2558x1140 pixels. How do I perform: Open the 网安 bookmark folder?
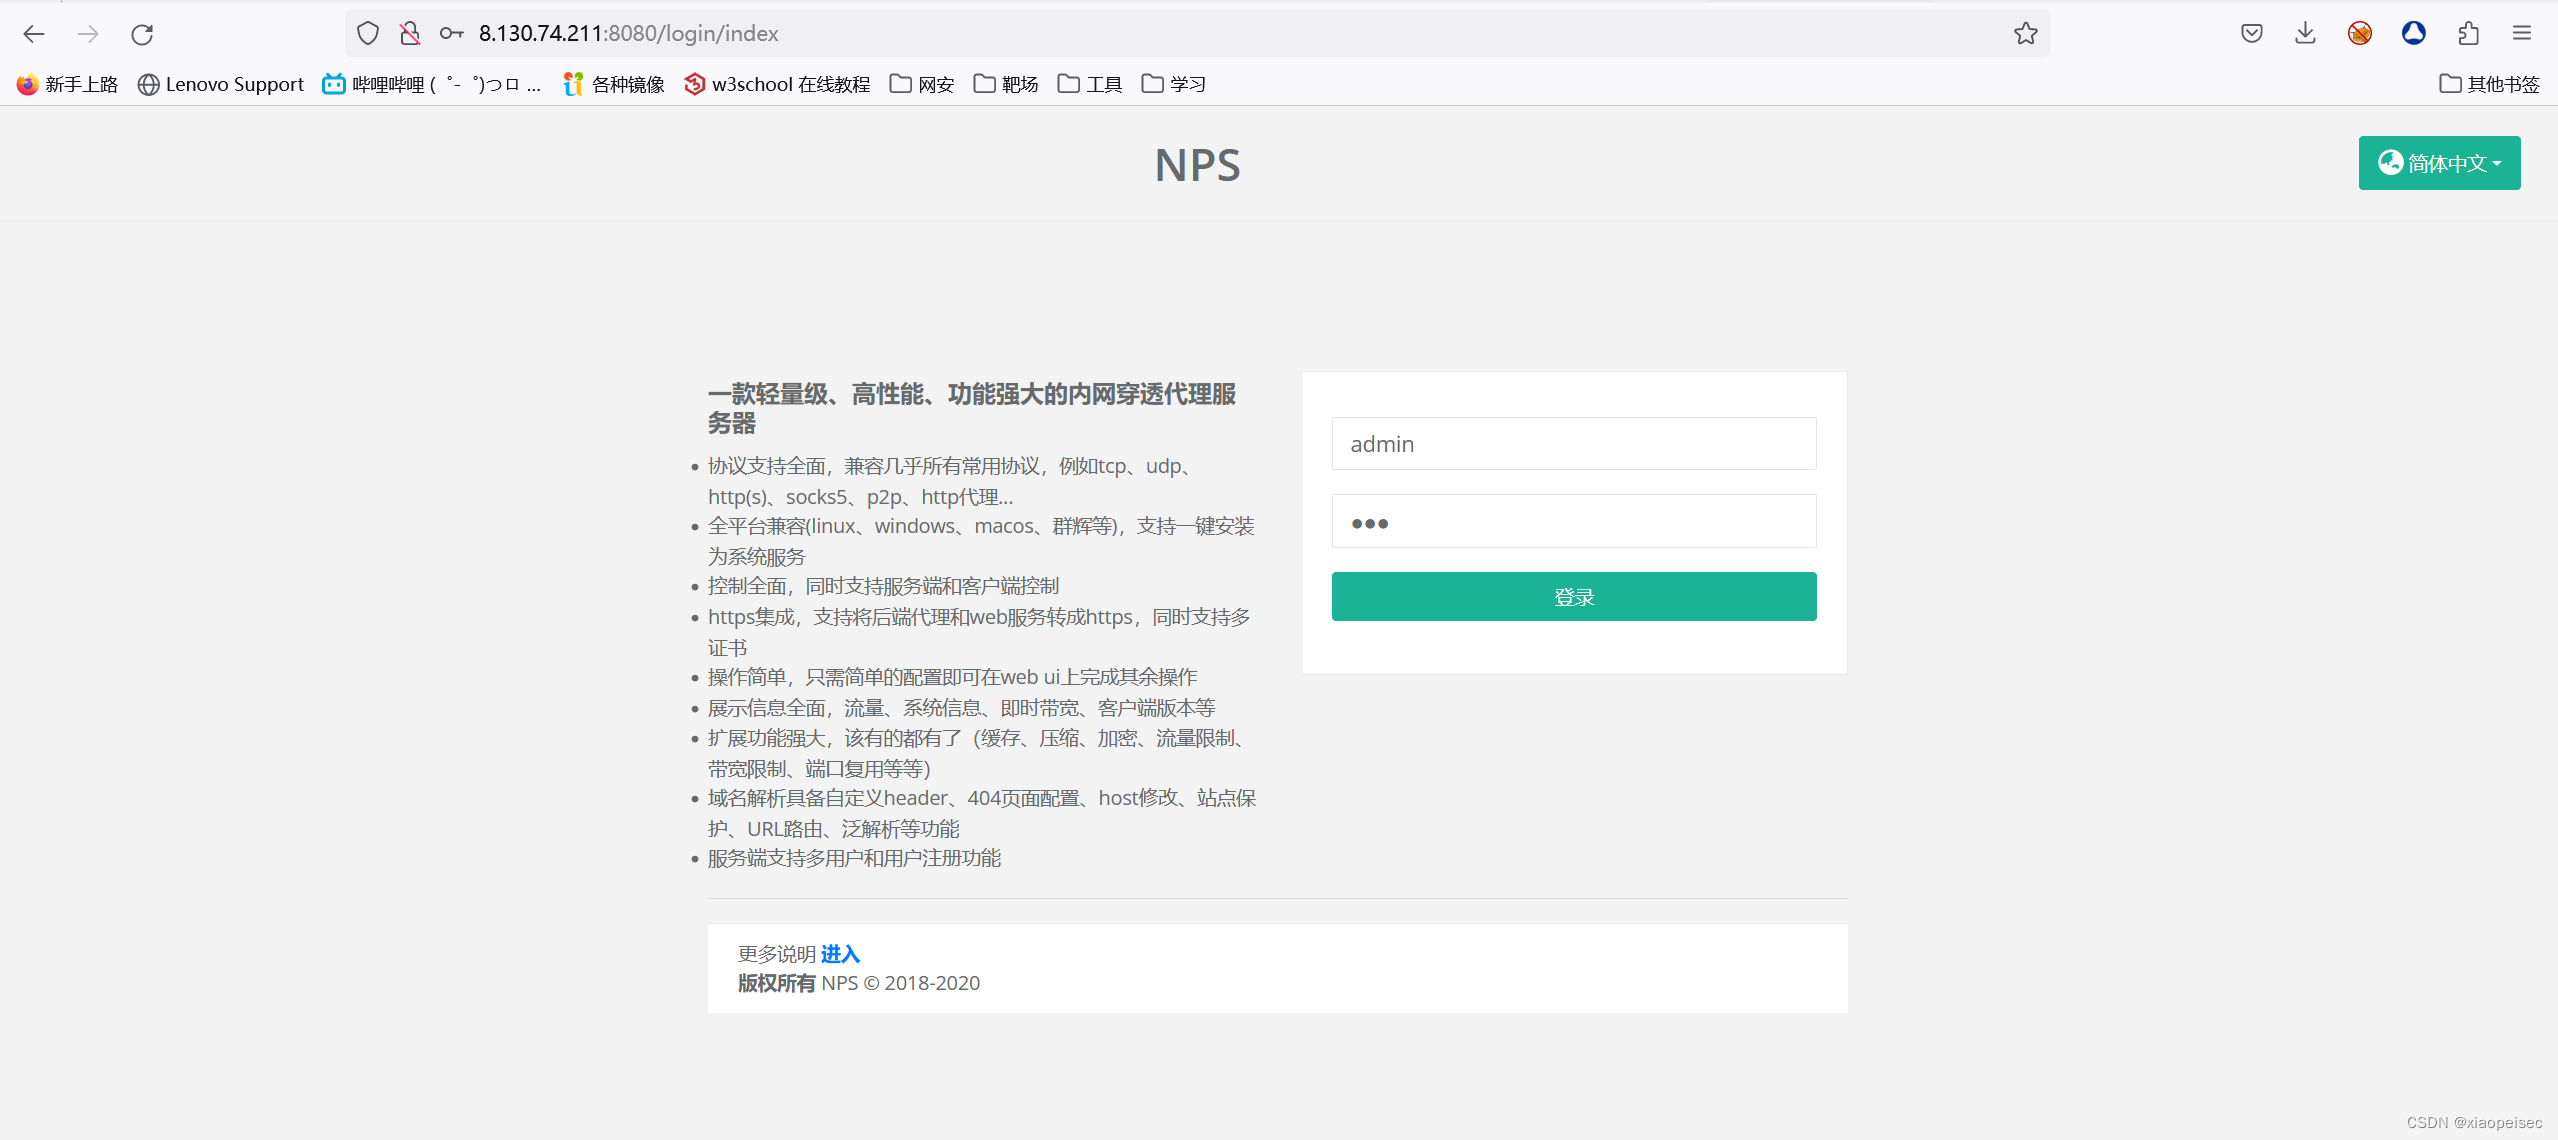(922, 84)
